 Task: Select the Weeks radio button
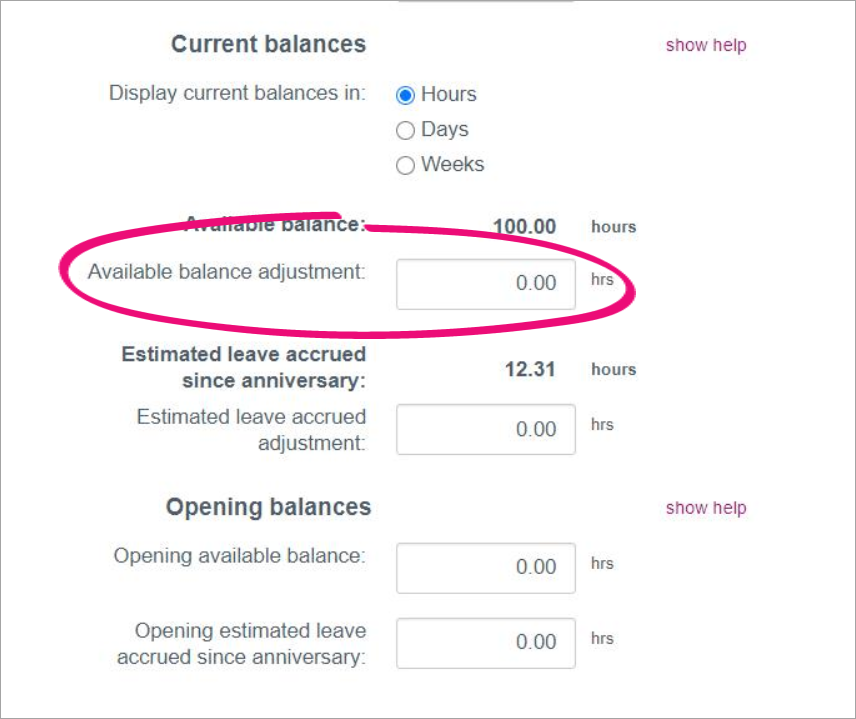click(405, 166)
